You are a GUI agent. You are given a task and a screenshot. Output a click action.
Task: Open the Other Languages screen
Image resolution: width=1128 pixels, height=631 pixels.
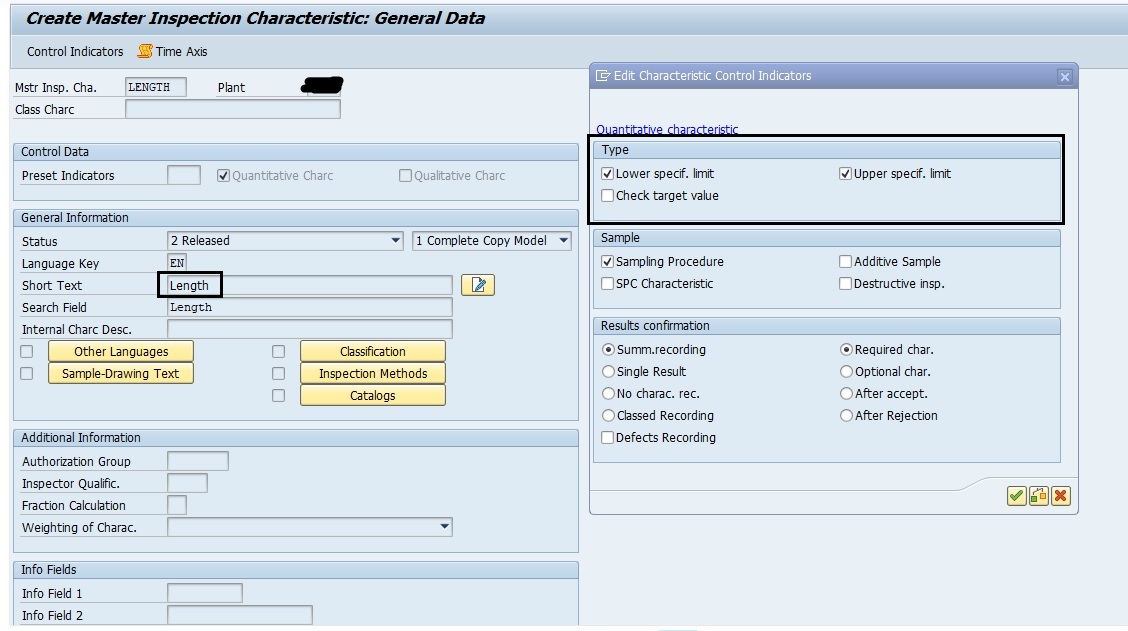click(120, 351)
